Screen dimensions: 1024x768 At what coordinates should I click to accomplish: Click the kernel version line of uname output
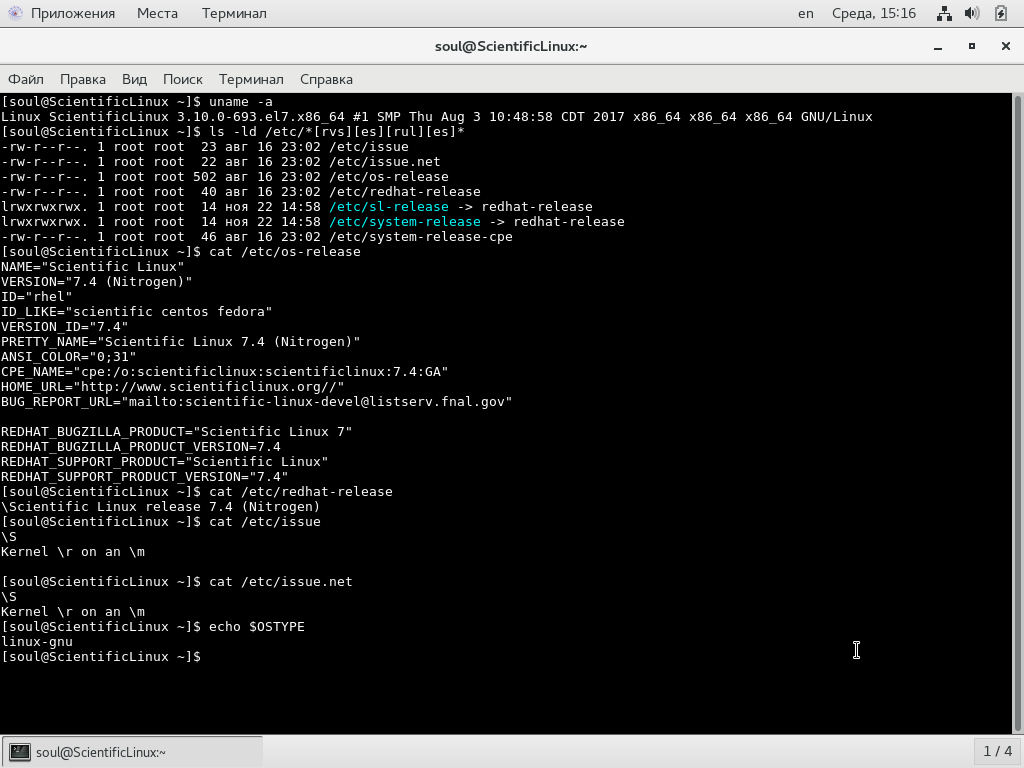click(x=436, y=116)
